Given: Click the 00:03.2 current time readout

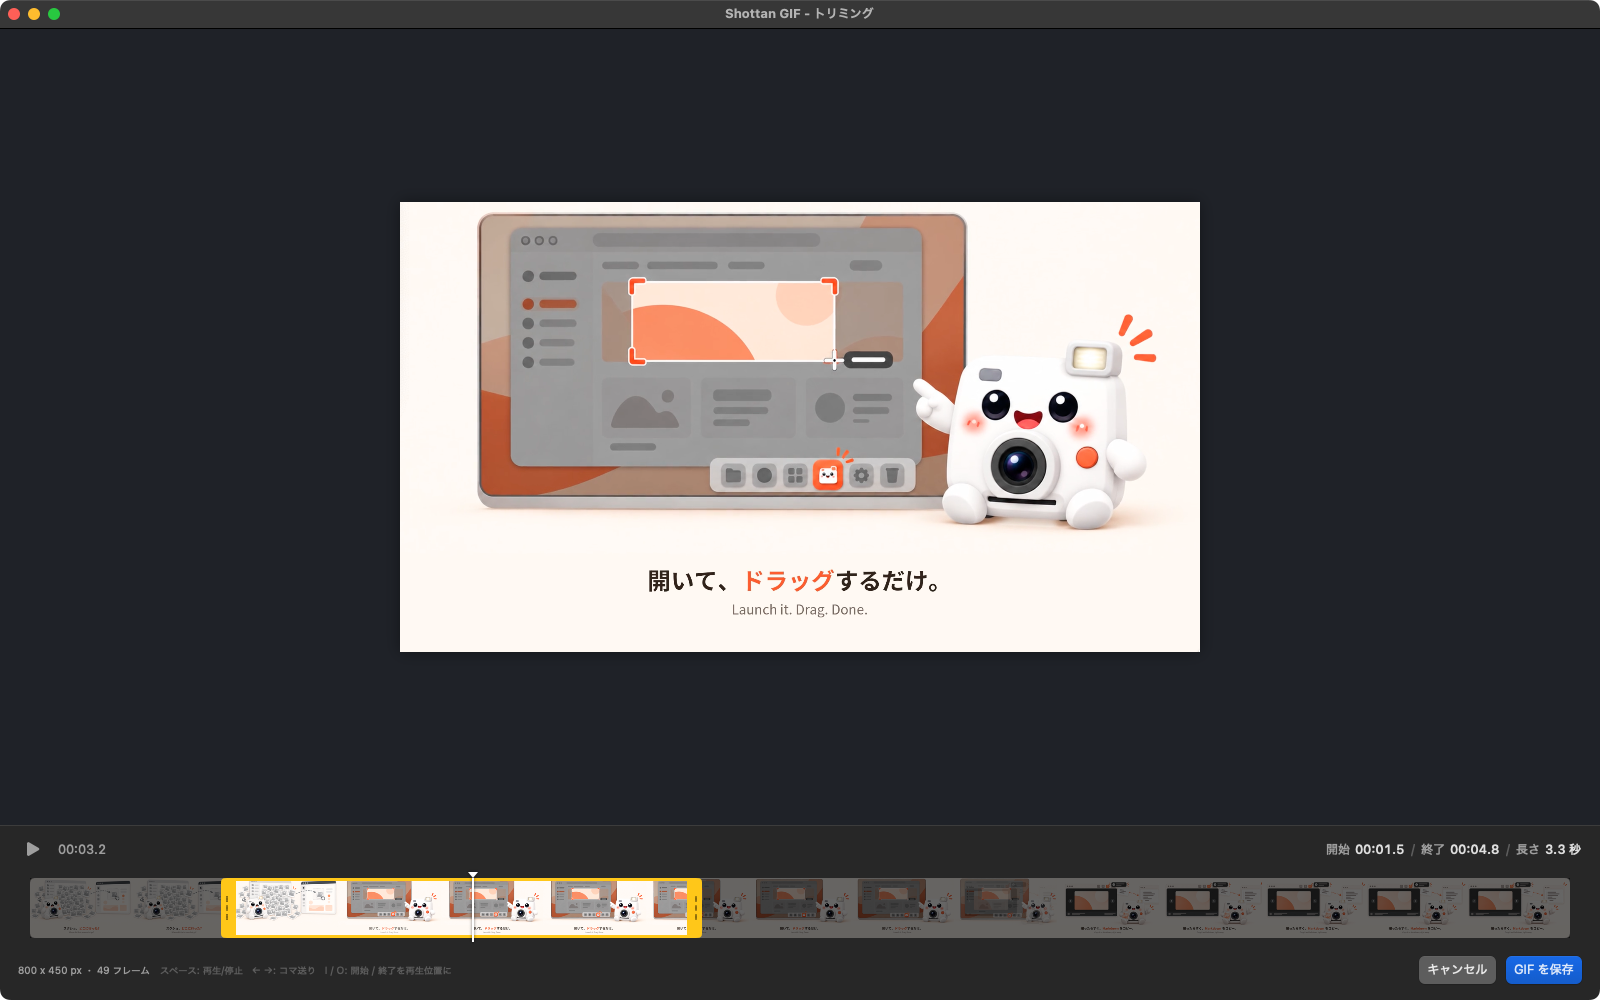Looking at the screenshot, I should (x=82, y=849).
